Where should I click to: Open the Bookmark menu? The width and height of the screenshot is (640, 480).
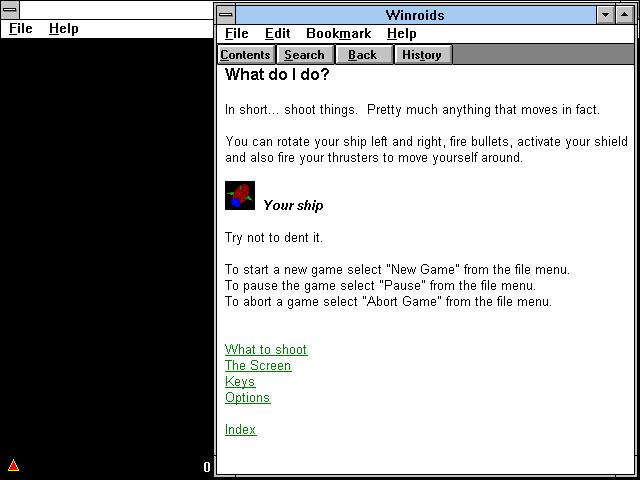(x=338, y=33)
